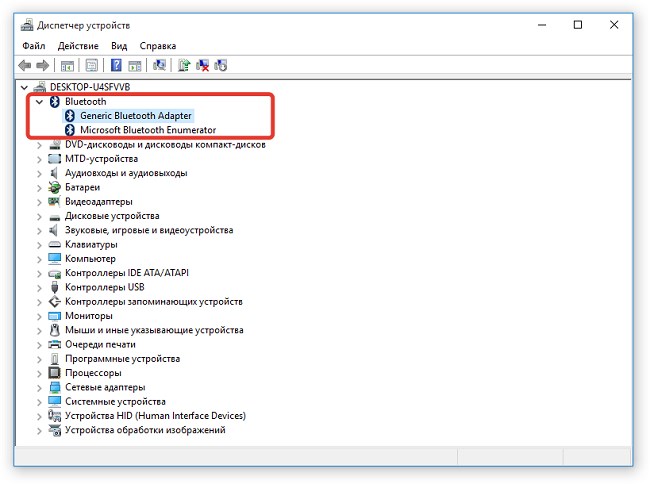Collapse the Bluetooth category
The width and height of the screenshot is (650, 484).
(39, 102)
